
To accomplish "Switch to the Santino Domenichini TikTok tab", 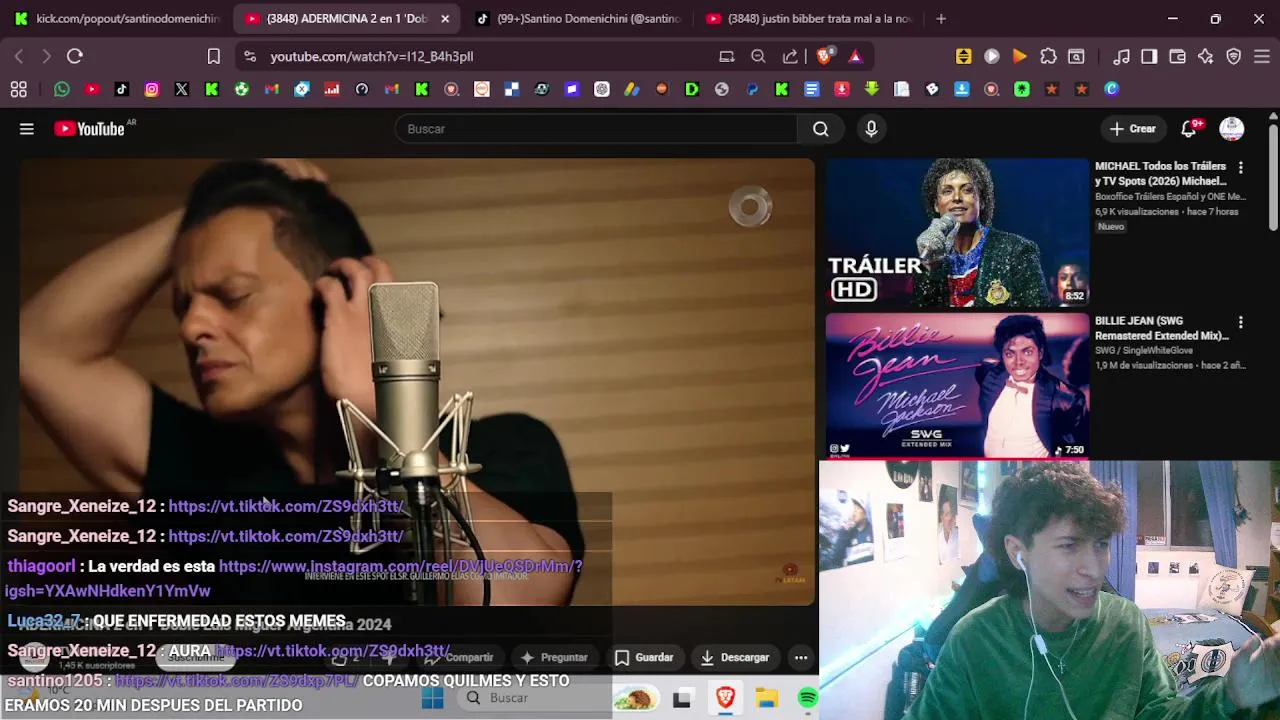I will 579,18.
